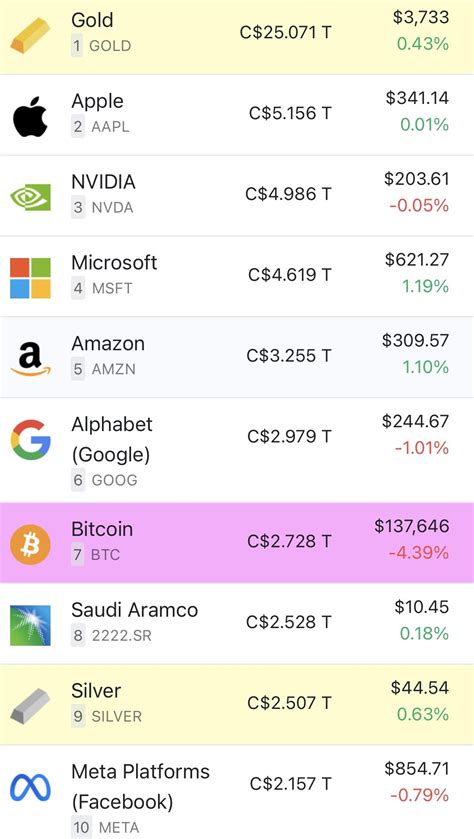This screenshot has width=474, height=839.
Task: Open the Saudi Aramco logo
Action: pyautogui.click(x=30, y=625)
